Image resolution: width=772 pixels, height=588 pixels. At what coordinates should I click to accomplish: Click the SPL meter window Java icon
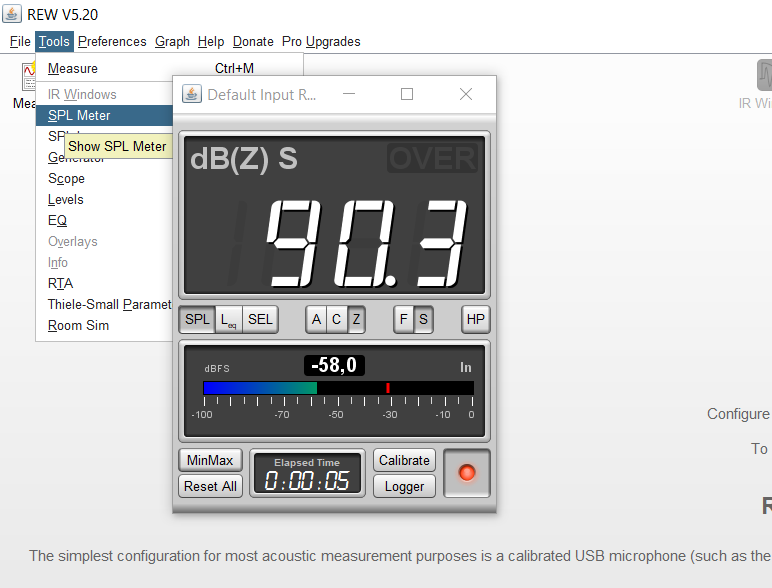tap(192, 94)
